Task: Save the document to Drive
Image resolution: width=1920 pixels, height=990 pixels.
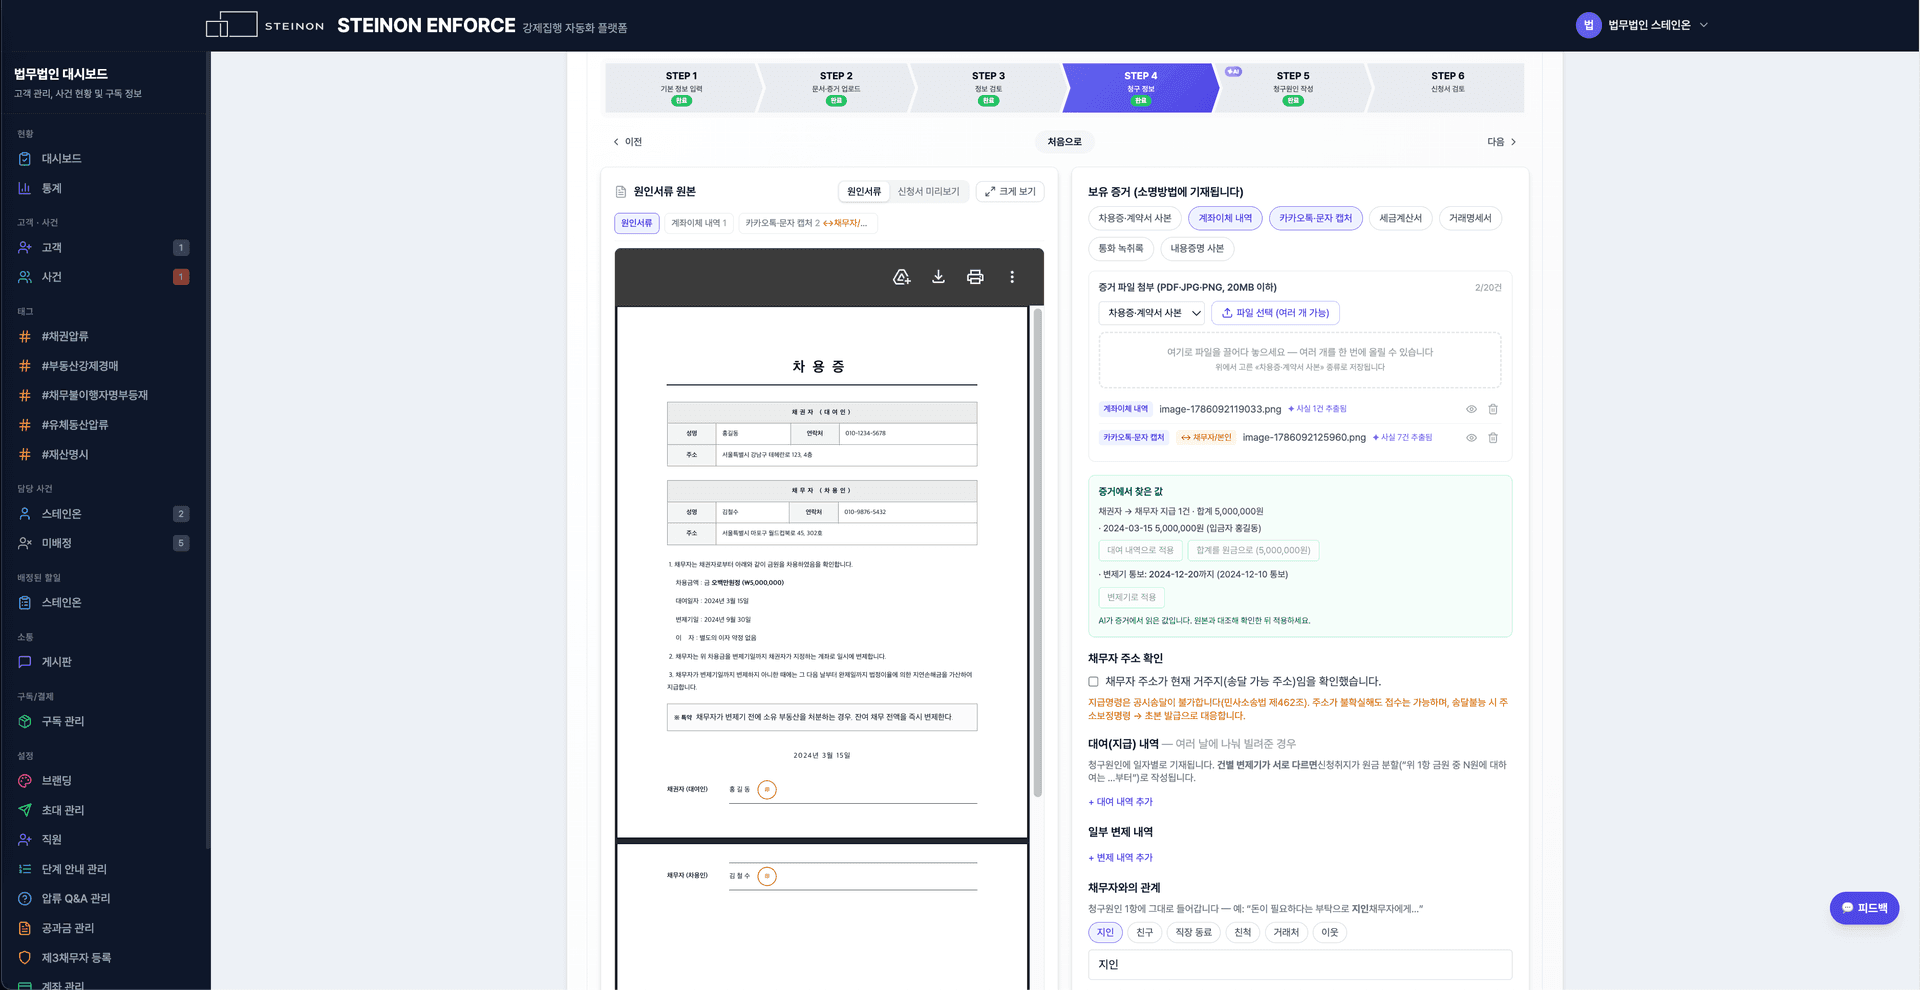Action: (901, 277)
